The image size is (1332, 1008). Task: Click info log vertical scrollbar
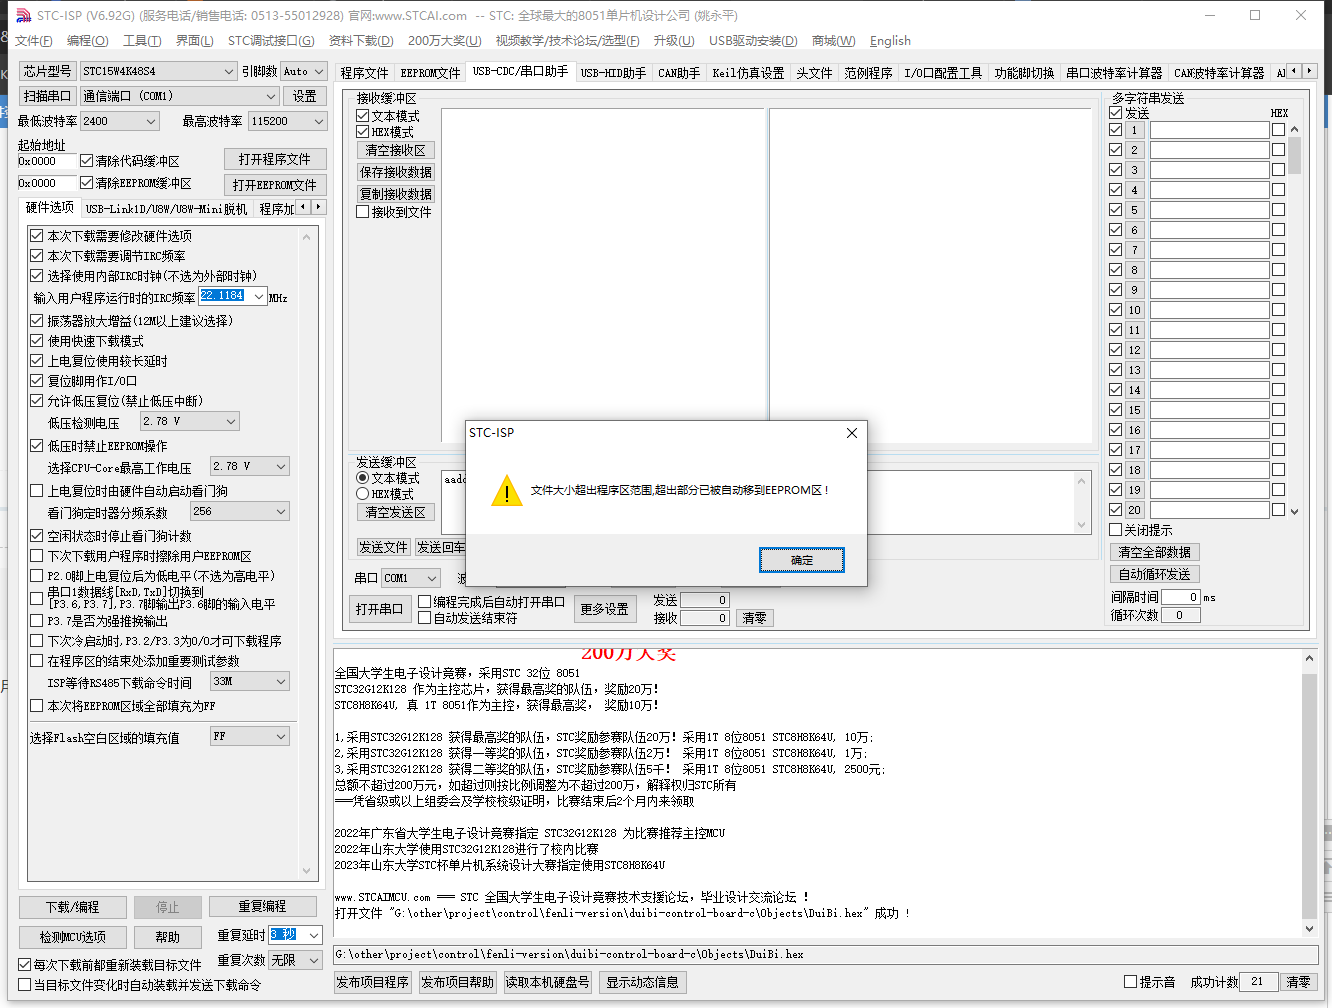click(1310, 793)
